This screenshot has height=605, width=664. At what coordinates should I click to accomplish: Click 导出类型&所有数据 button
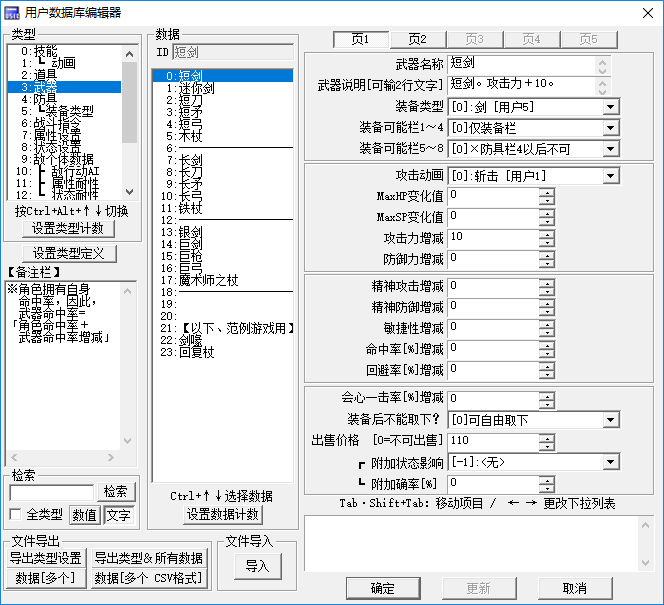(149, 558)
